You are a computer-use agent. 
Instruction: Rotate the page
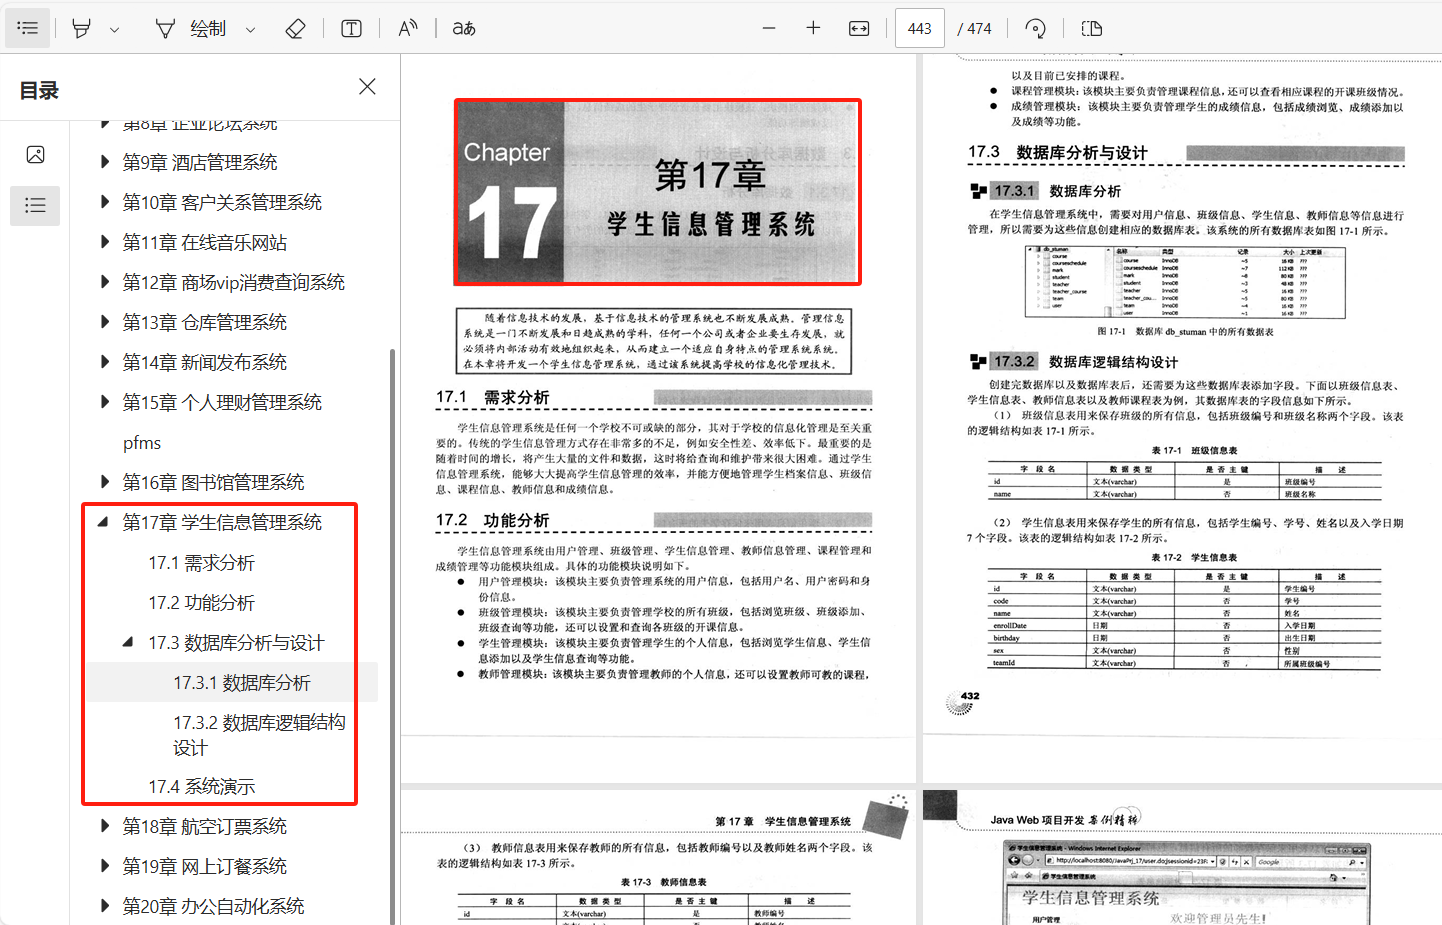pyautogui.click(x=1035, y=27)
